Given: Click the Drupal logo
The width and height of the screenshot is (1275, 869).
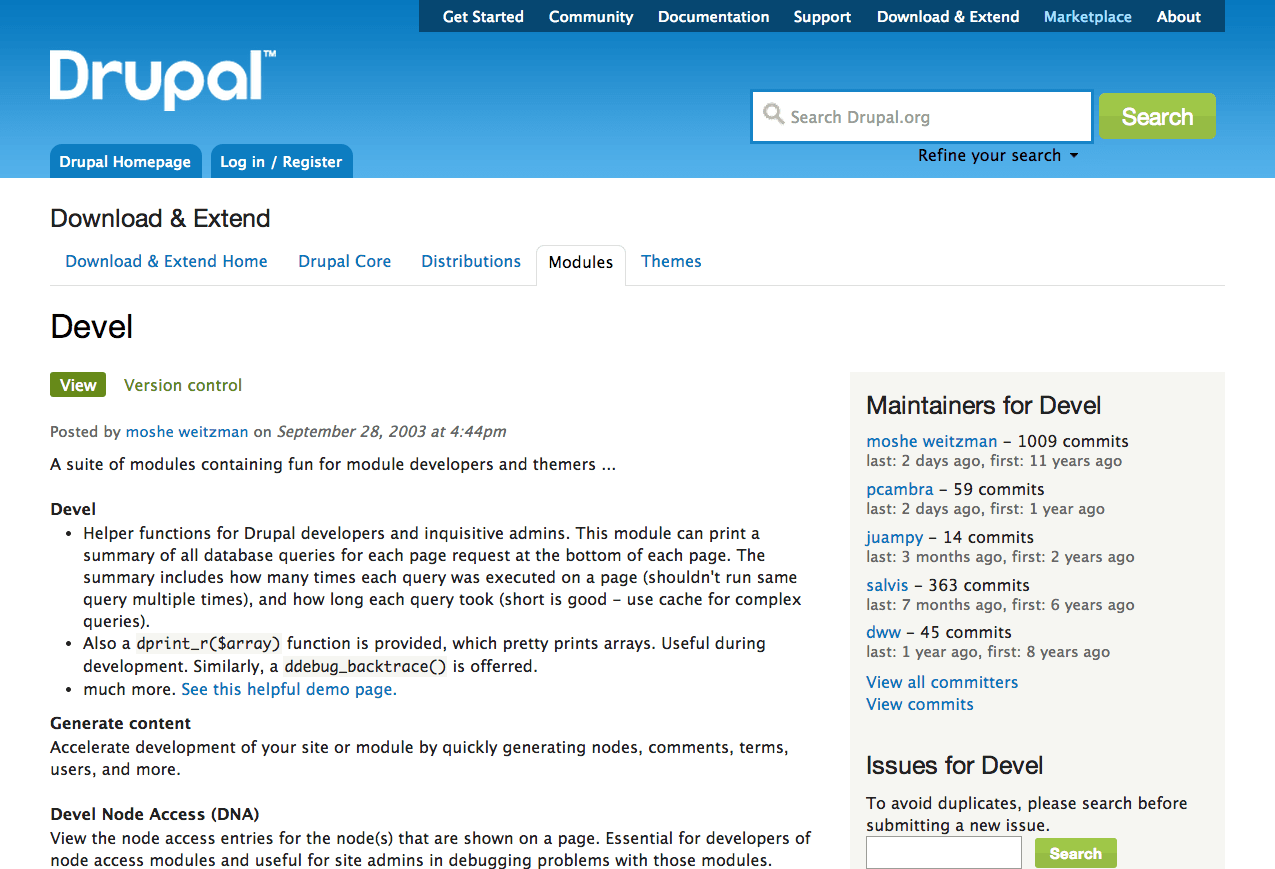Looking at the screenshot, I should click(x=163, y=80).
